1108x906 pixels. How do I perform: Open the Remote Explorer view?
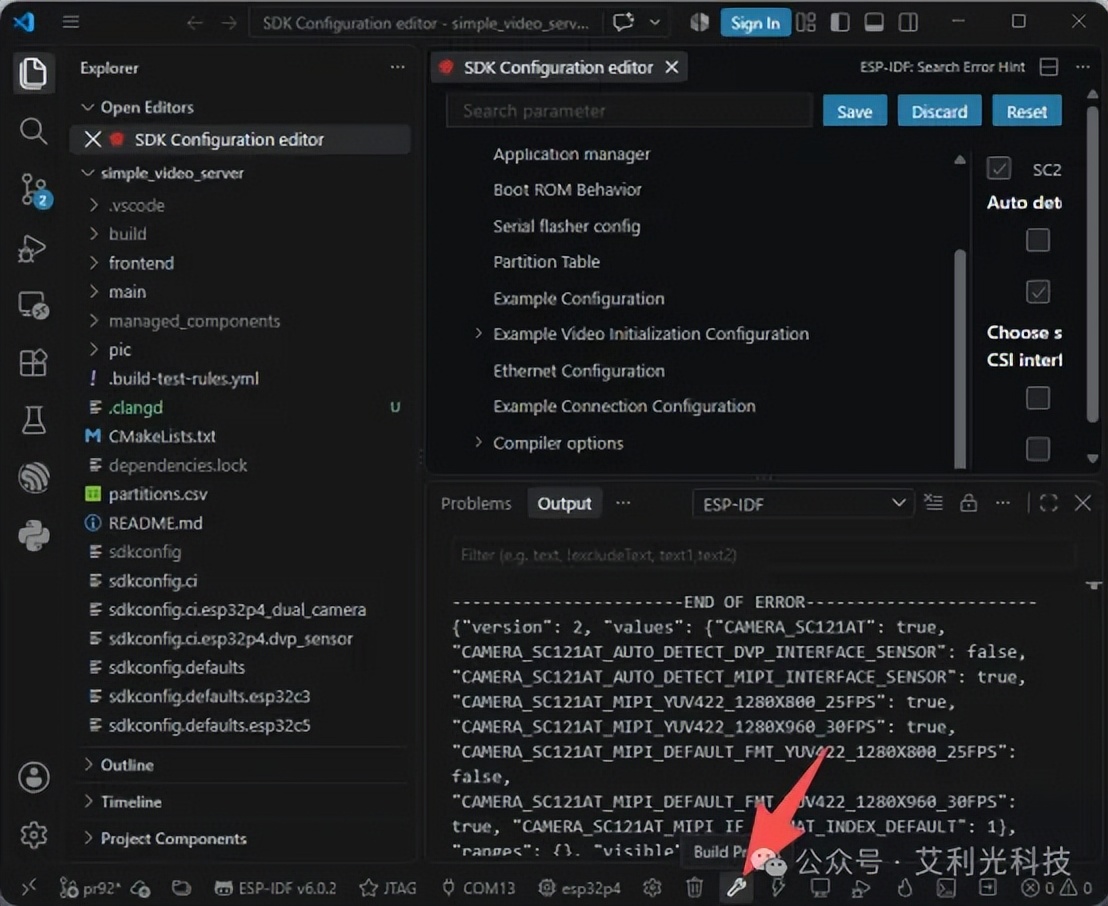[33, 305]
